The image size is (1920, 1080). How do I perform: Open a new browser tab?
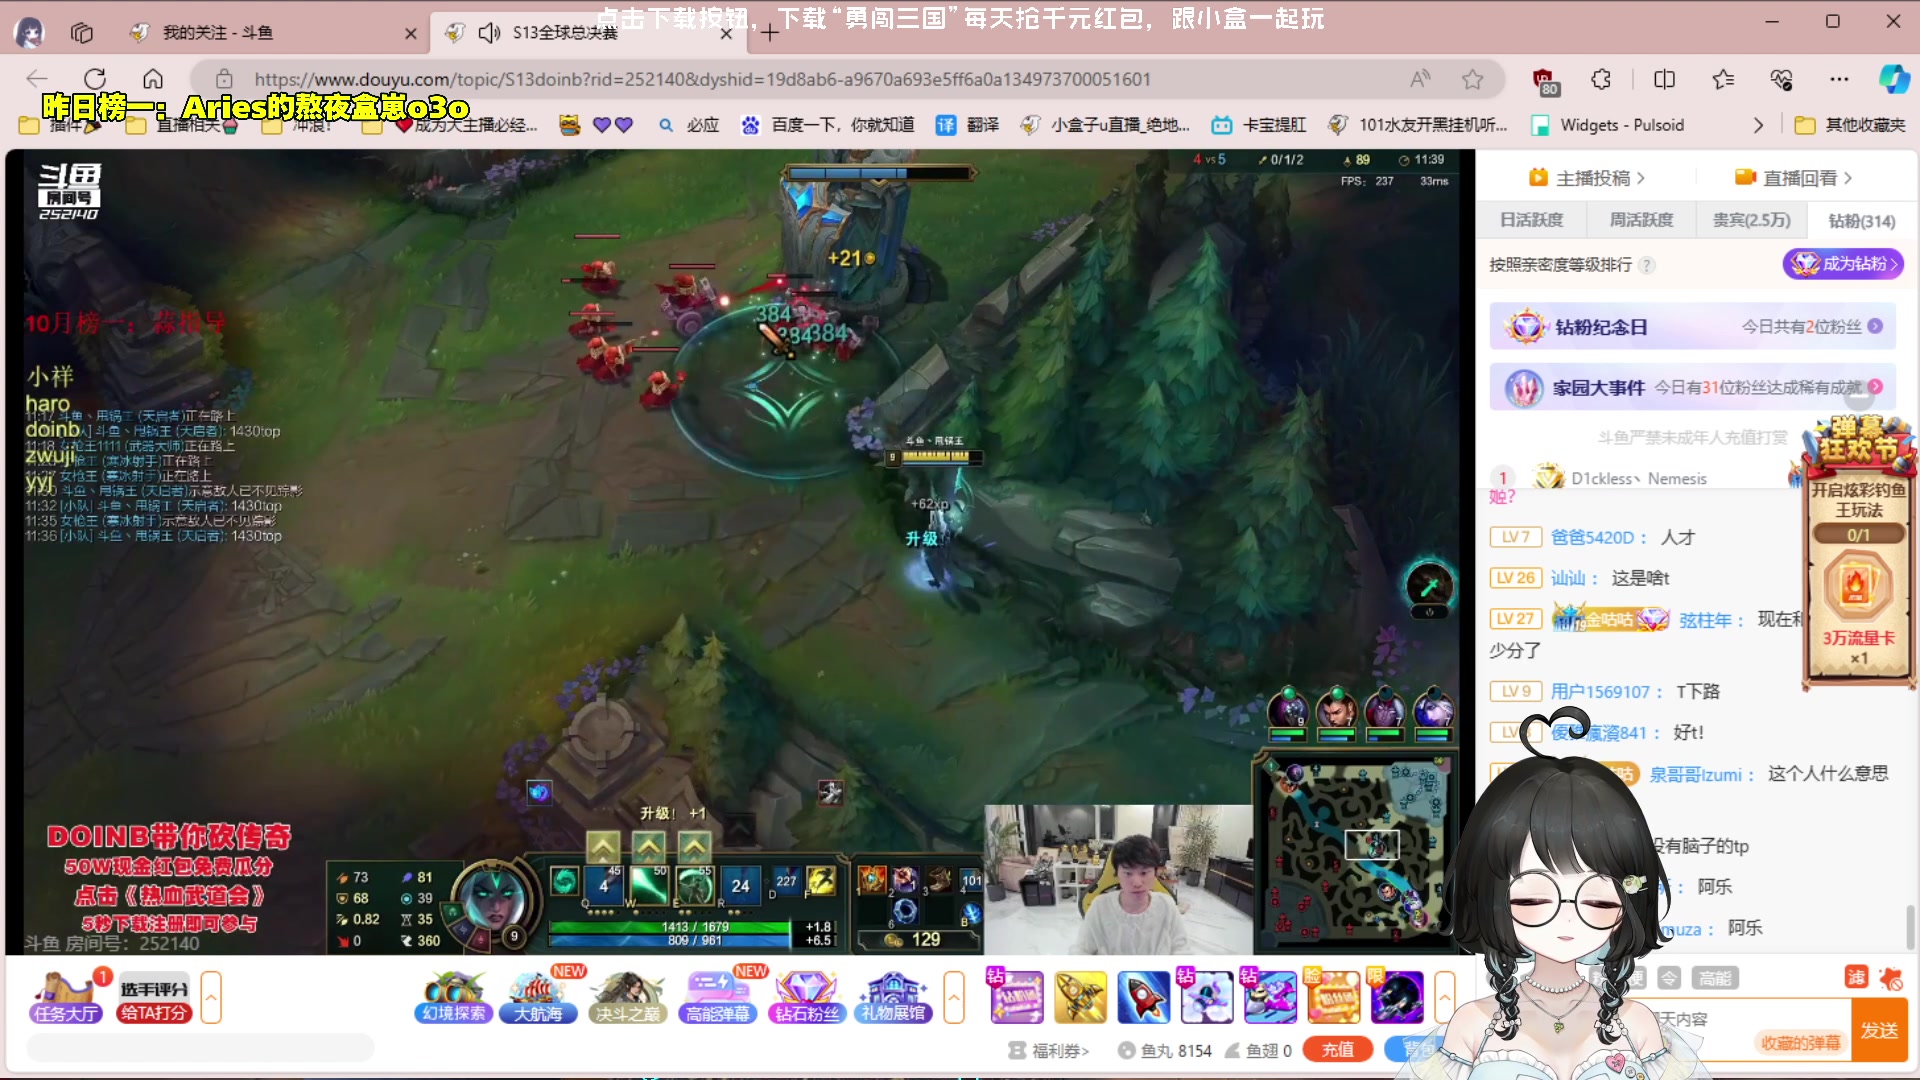pos(769,33)
